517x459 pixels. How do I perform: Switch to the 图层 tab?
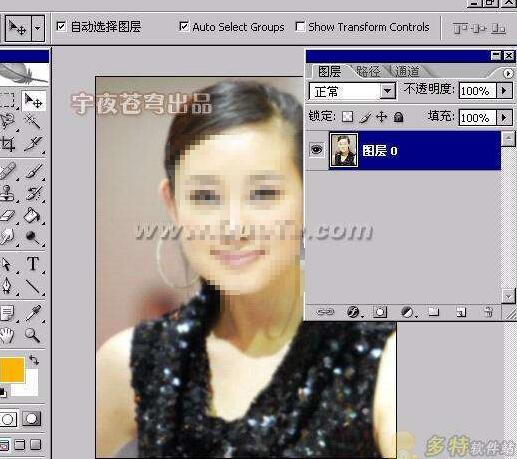(329, 72)
